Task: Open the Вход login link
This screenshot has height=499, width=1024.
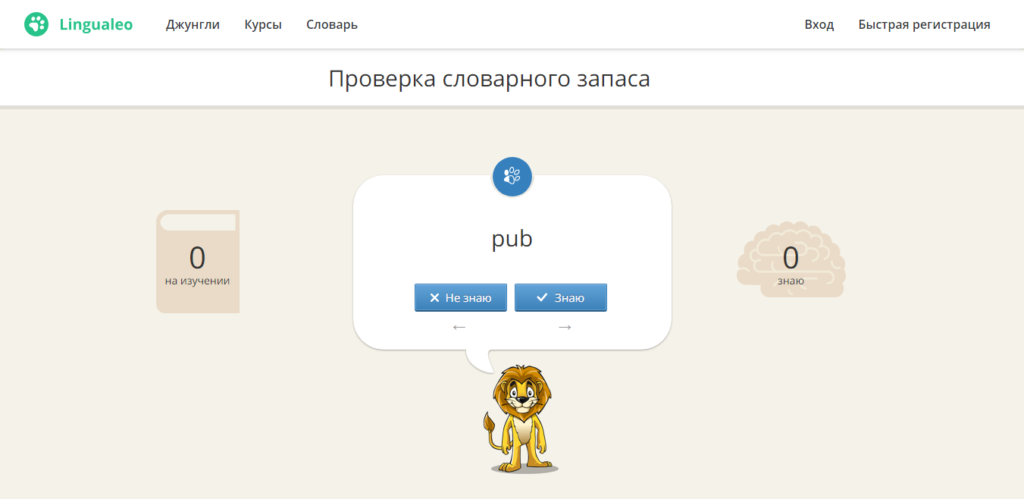Action: point(819,25)
